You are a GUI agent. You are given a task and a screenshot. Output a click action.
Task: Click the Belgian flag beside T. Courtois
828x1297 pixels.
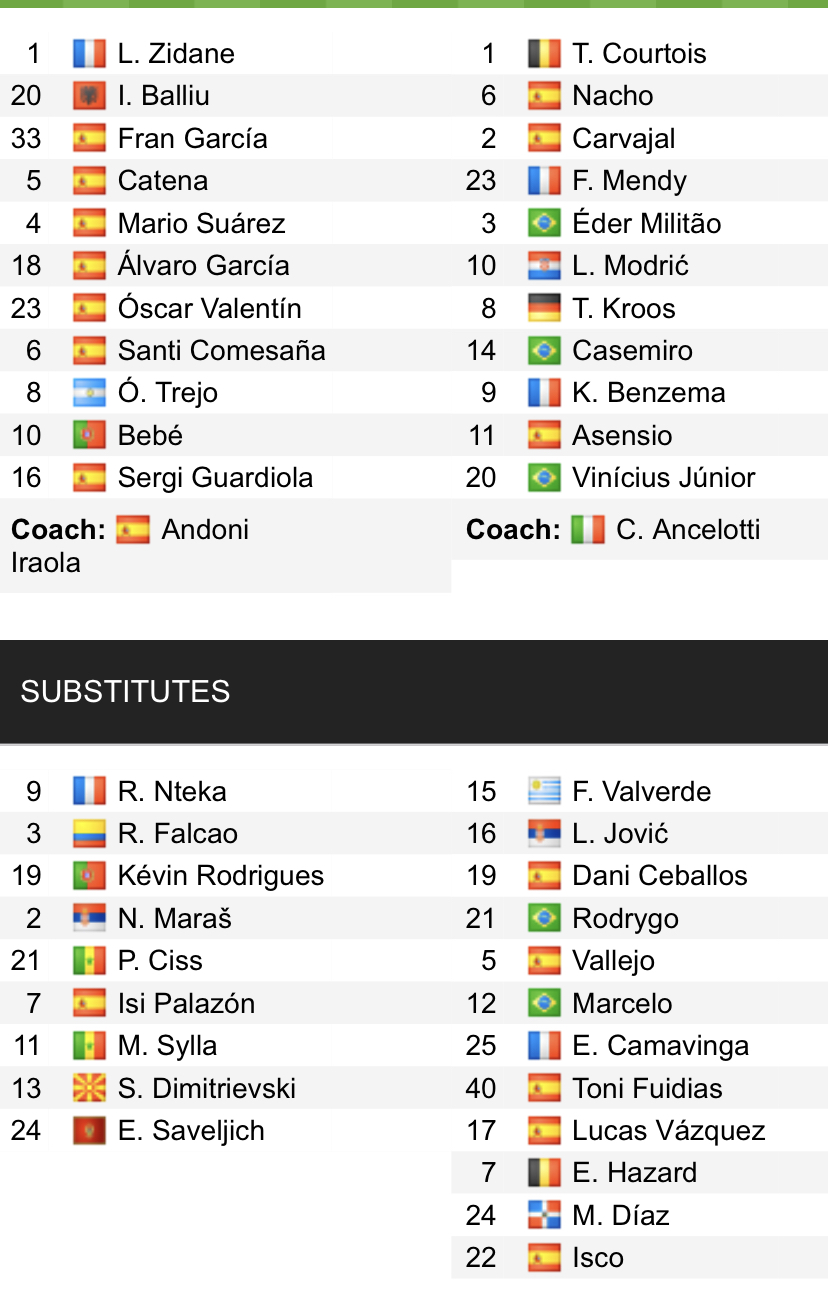544,53
